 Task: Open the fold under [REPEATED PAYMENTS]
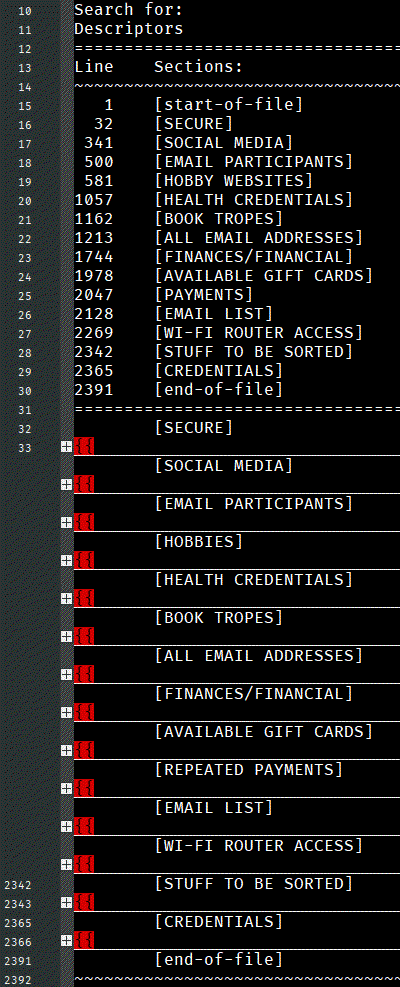tap(66, 788)
